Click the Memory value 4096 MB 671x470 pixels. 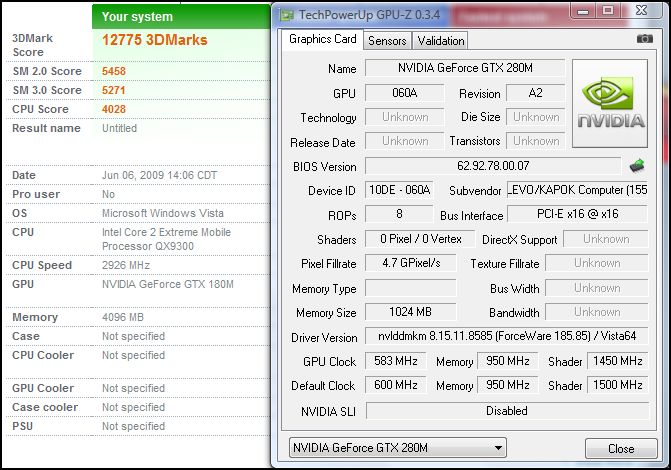coord(123,317)
